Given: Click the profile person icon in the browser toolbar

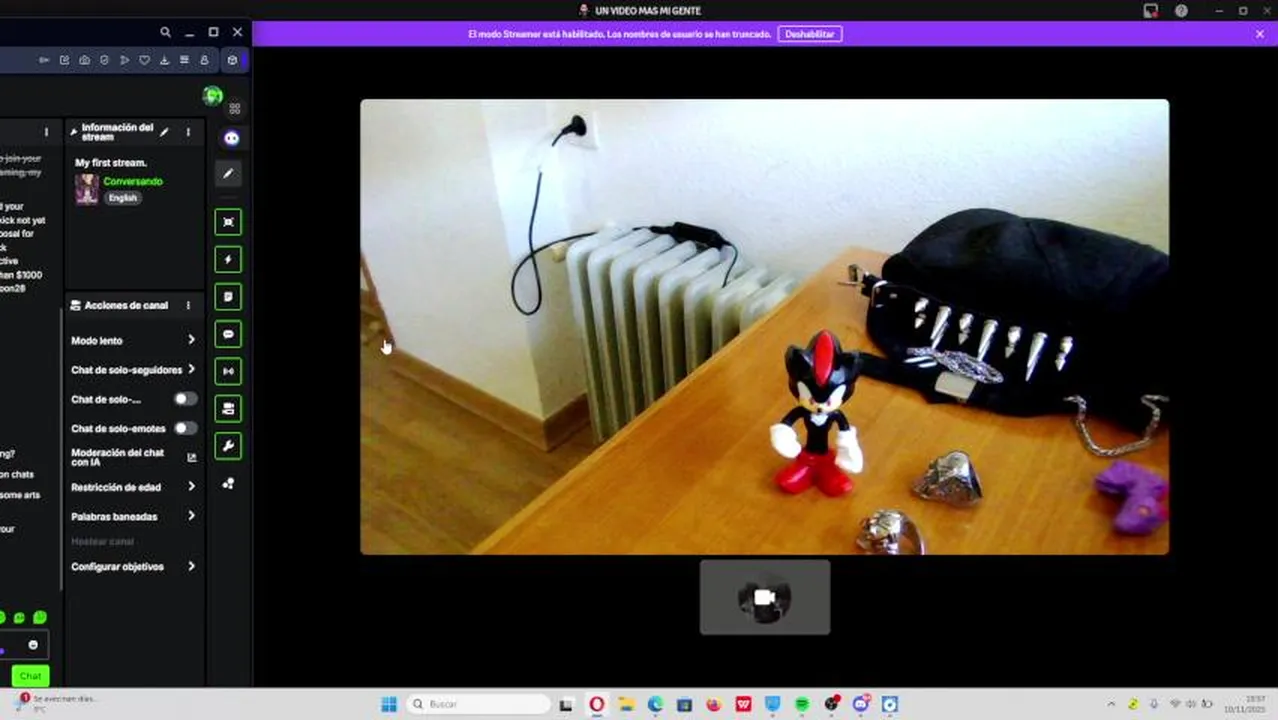Looking at the screenshot, I should tap(204, 60).
